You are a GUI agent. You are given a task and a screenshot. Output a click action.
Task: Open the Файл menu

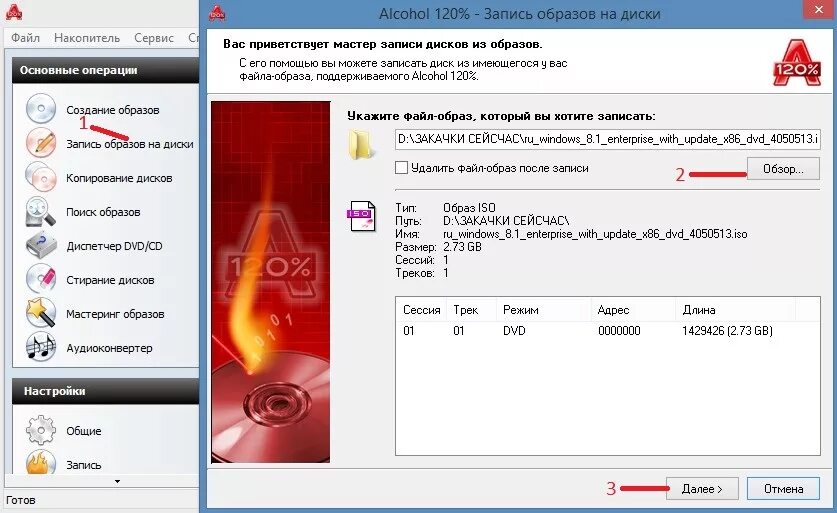25,38
